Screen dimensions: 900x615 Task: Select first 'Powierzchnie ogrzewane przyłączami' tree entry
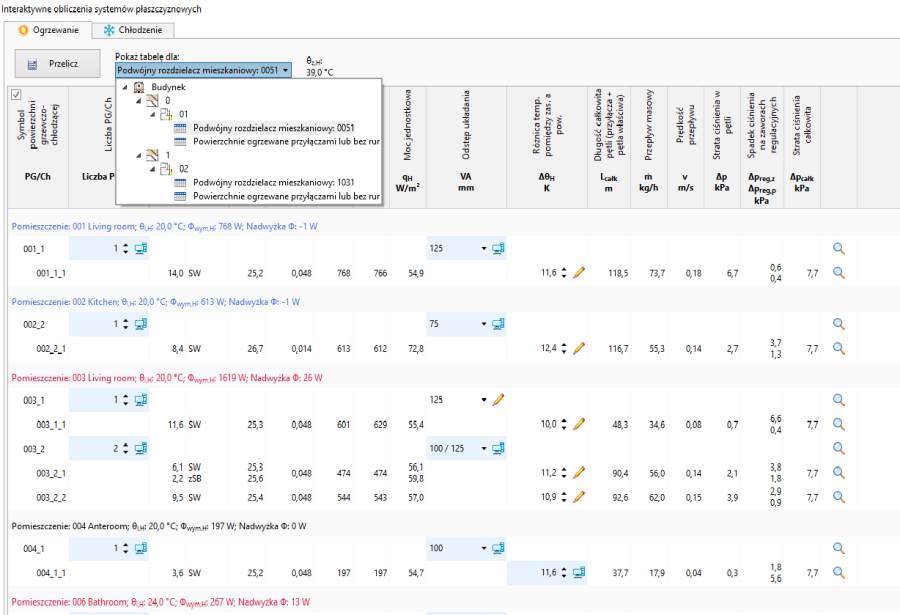click(286, 141)
